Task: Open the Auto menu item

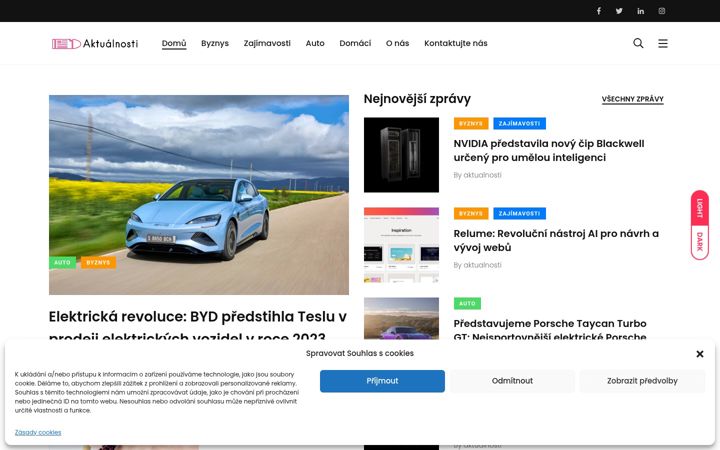Action: coord(315,43)
